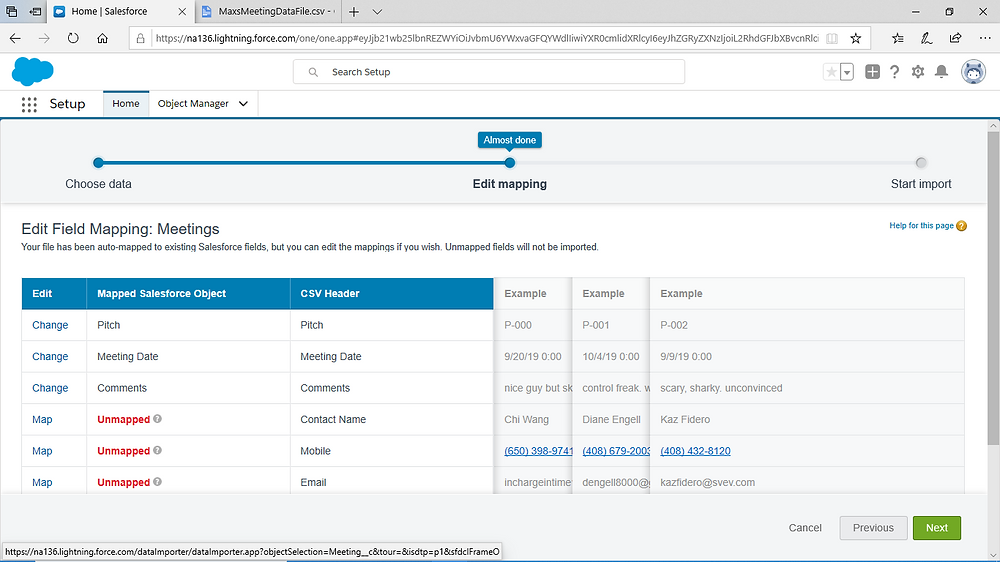The image size is (1000, 562).
Task: Click Change for the Comments row
Action: click(50, 388)
